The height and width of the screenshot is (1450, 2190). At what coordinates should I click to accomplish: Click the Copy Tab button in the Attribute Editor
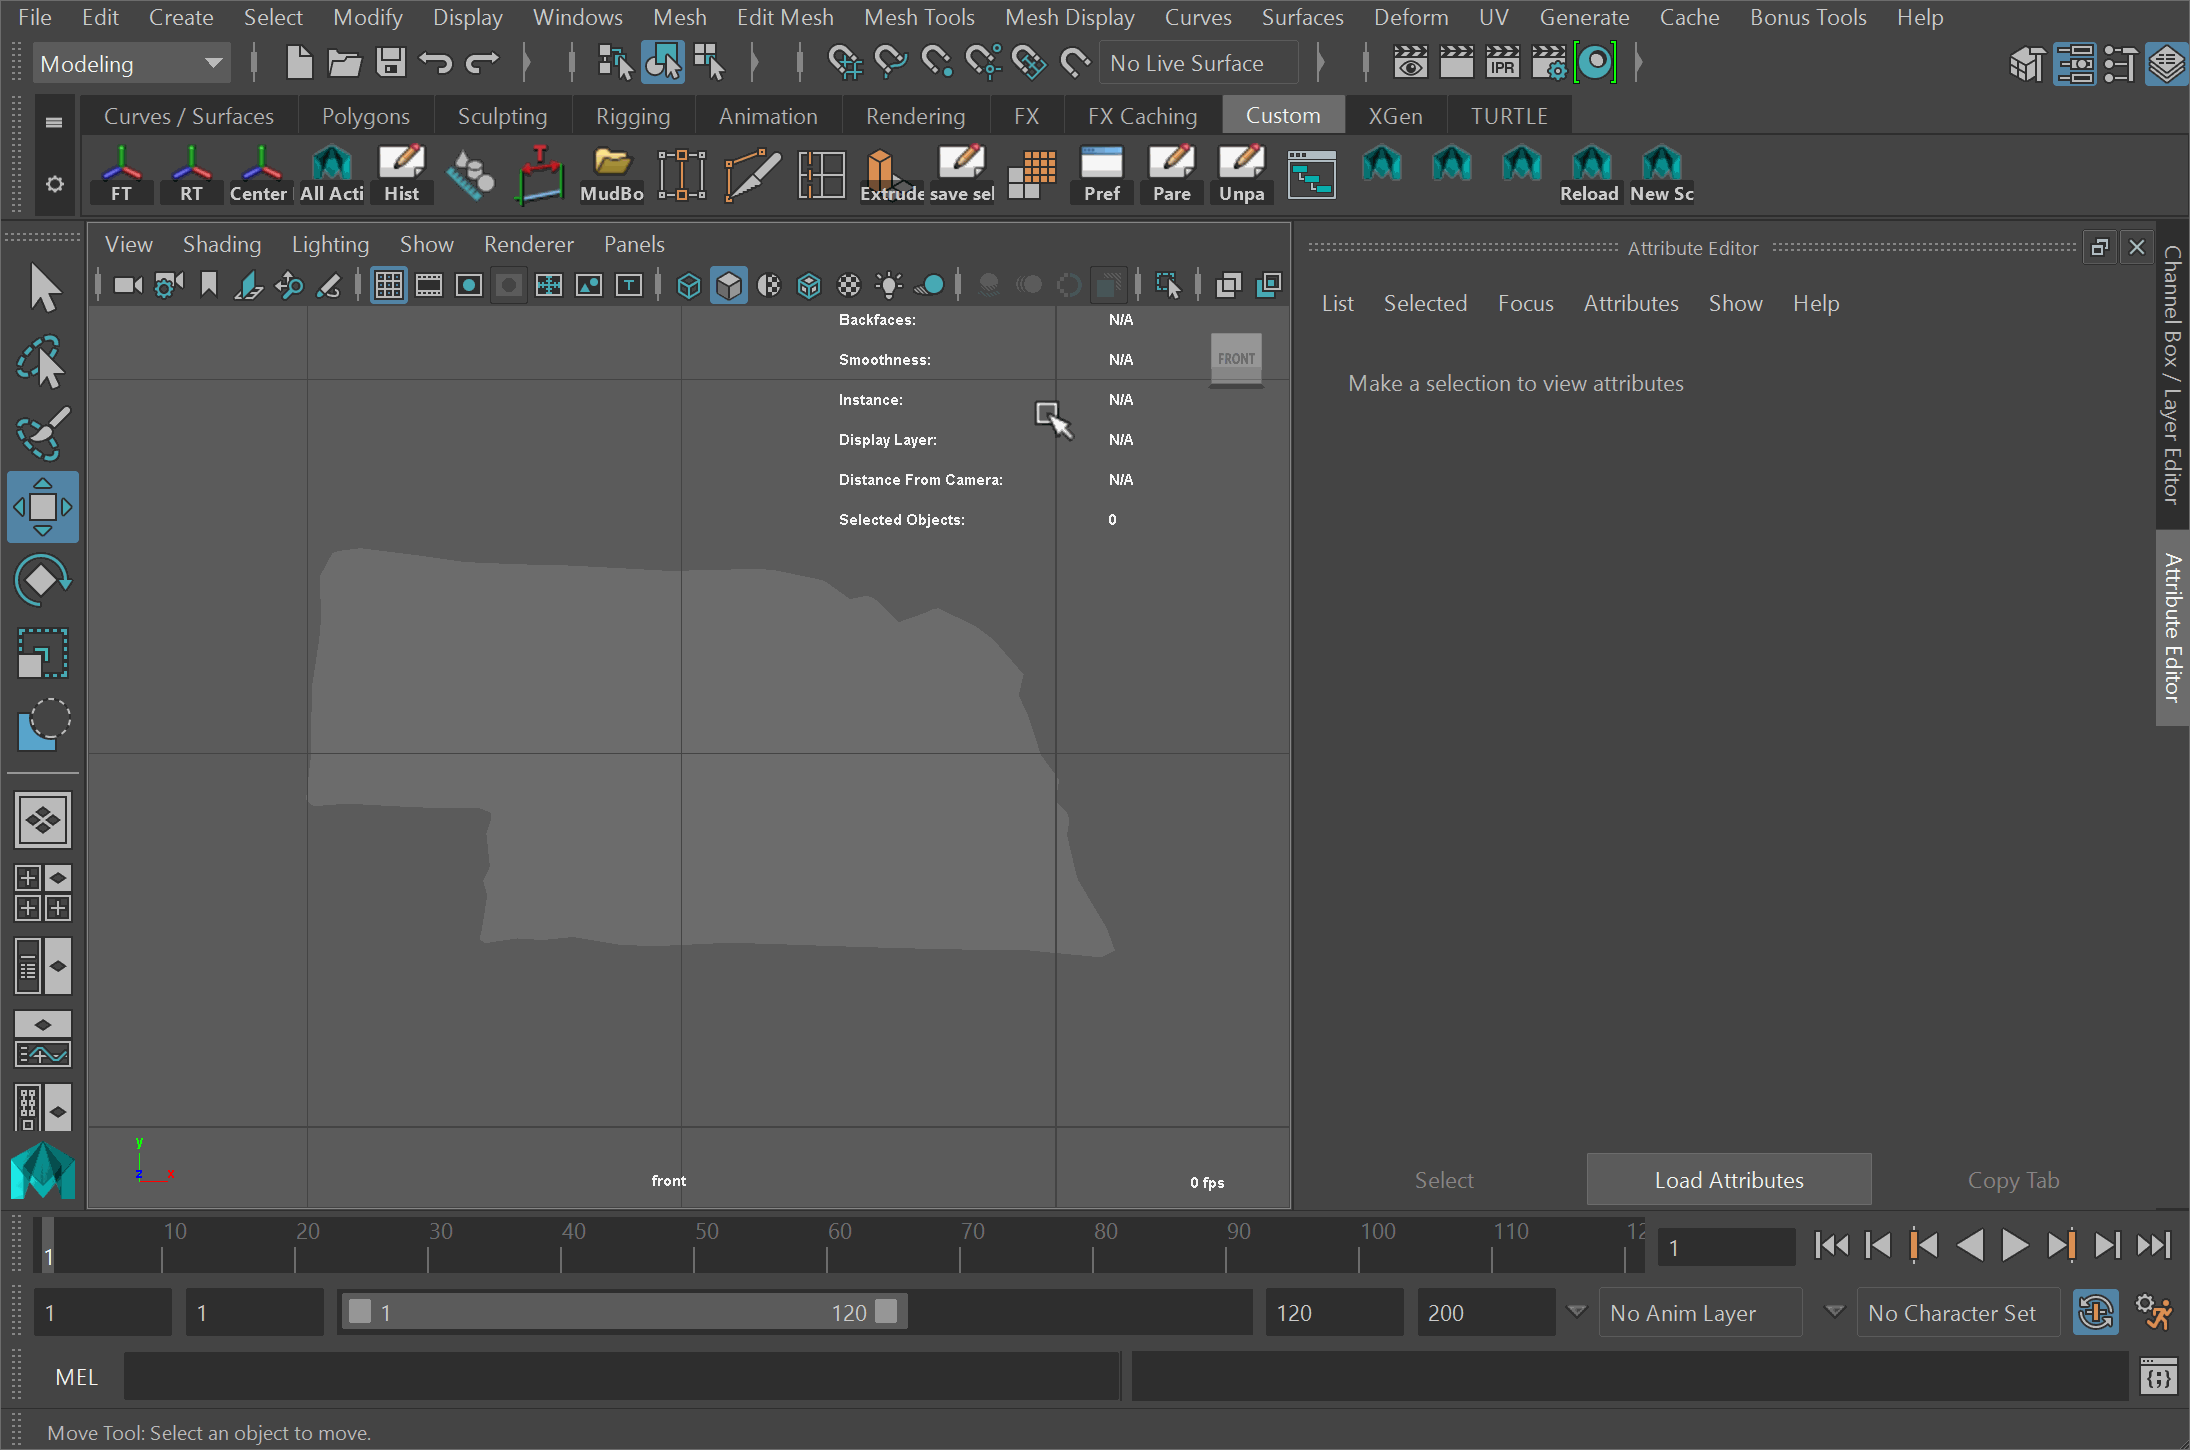click(2013, 1179)
